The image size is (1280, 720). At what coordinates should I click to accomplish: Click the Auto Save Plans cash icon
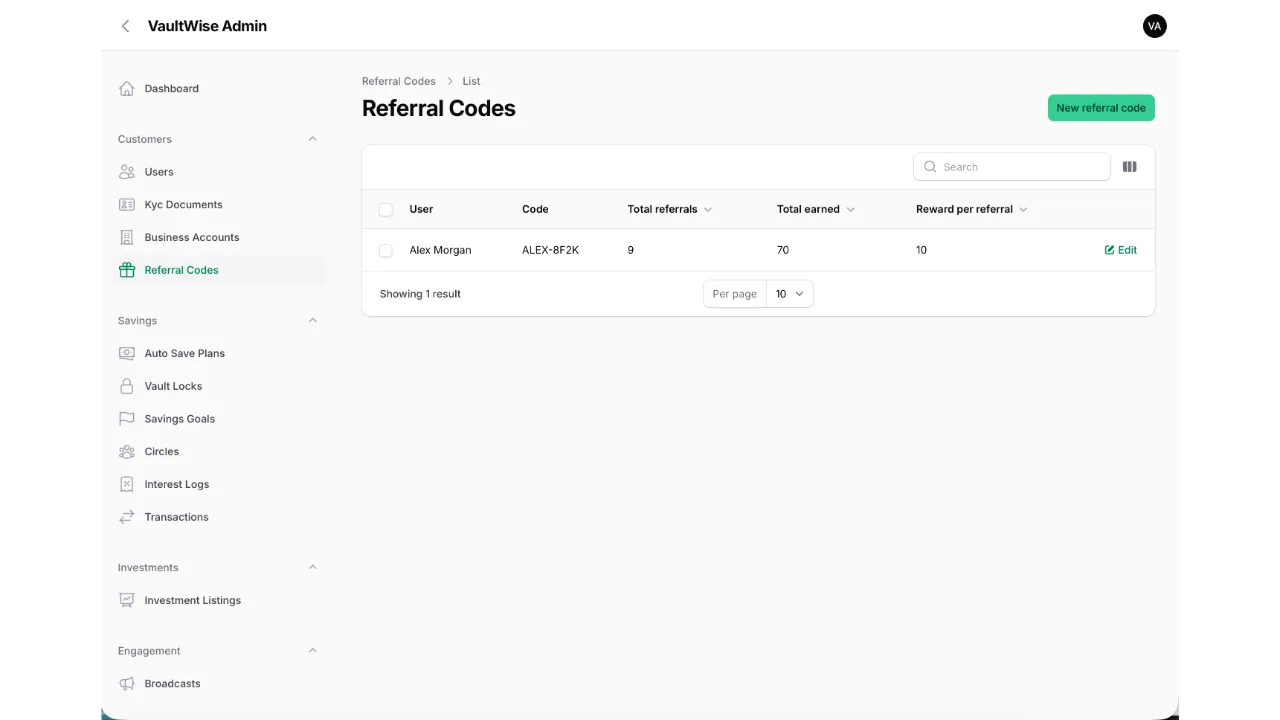(127, 353)
